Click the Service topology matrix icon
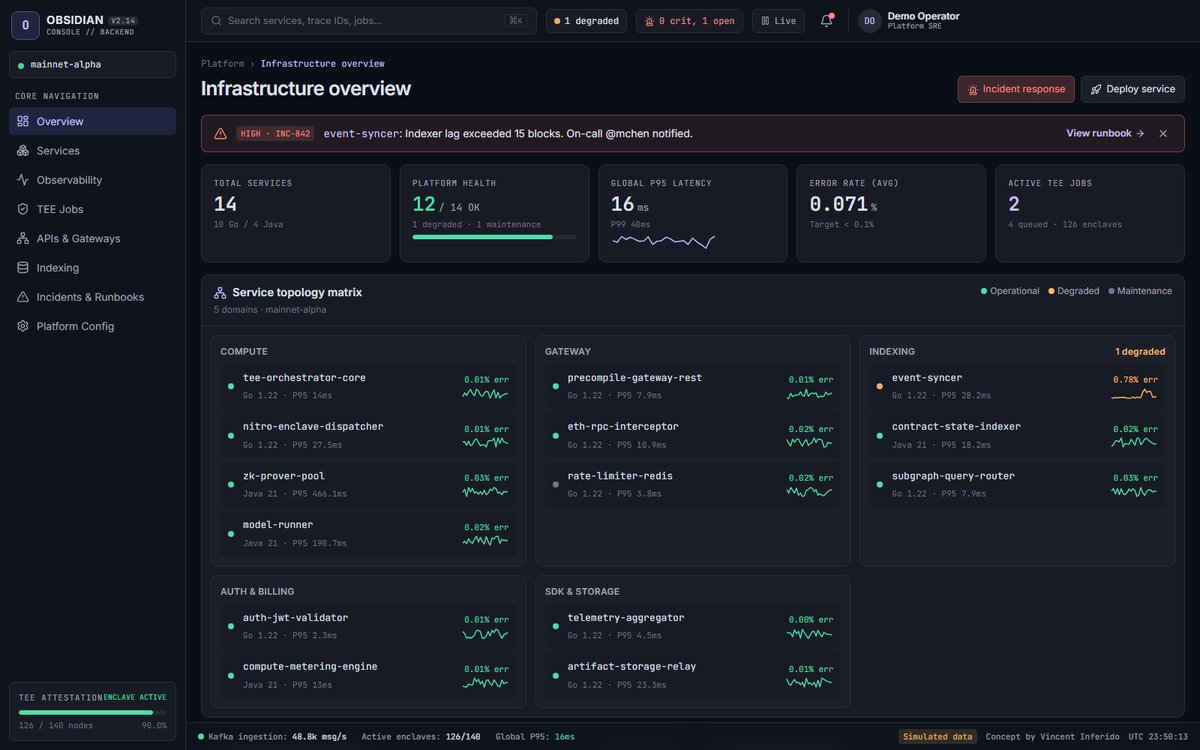Screen dimensions: 1200x750 pyautogui.click(x=220, y=293)
